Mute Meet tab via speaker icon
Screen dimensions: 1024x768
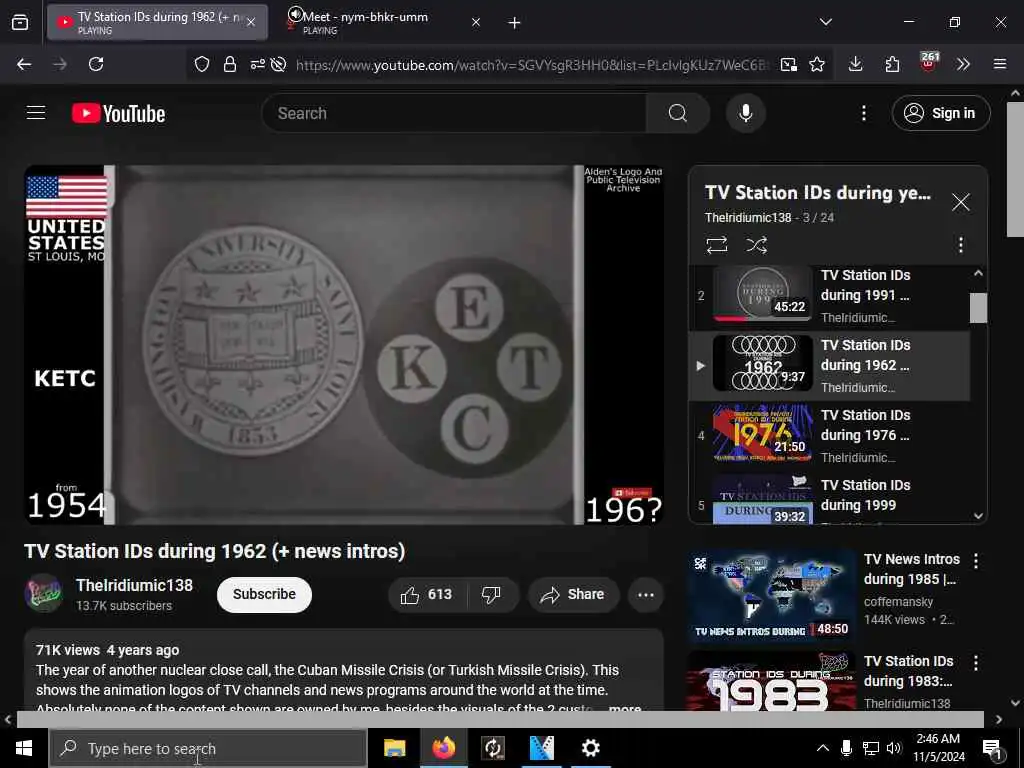295,14
